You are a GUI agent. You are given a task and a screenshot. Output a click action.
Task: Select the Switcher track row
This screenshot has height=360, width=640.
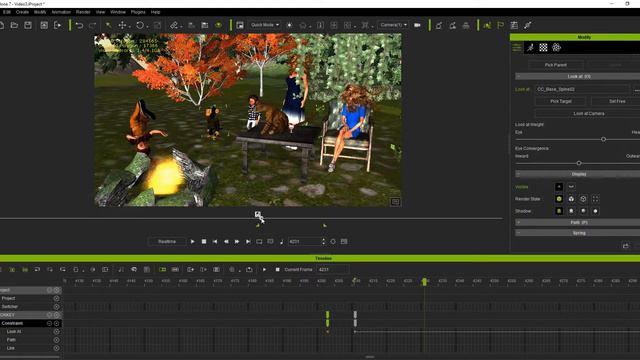pyautogui.click(x=31, y=307)
